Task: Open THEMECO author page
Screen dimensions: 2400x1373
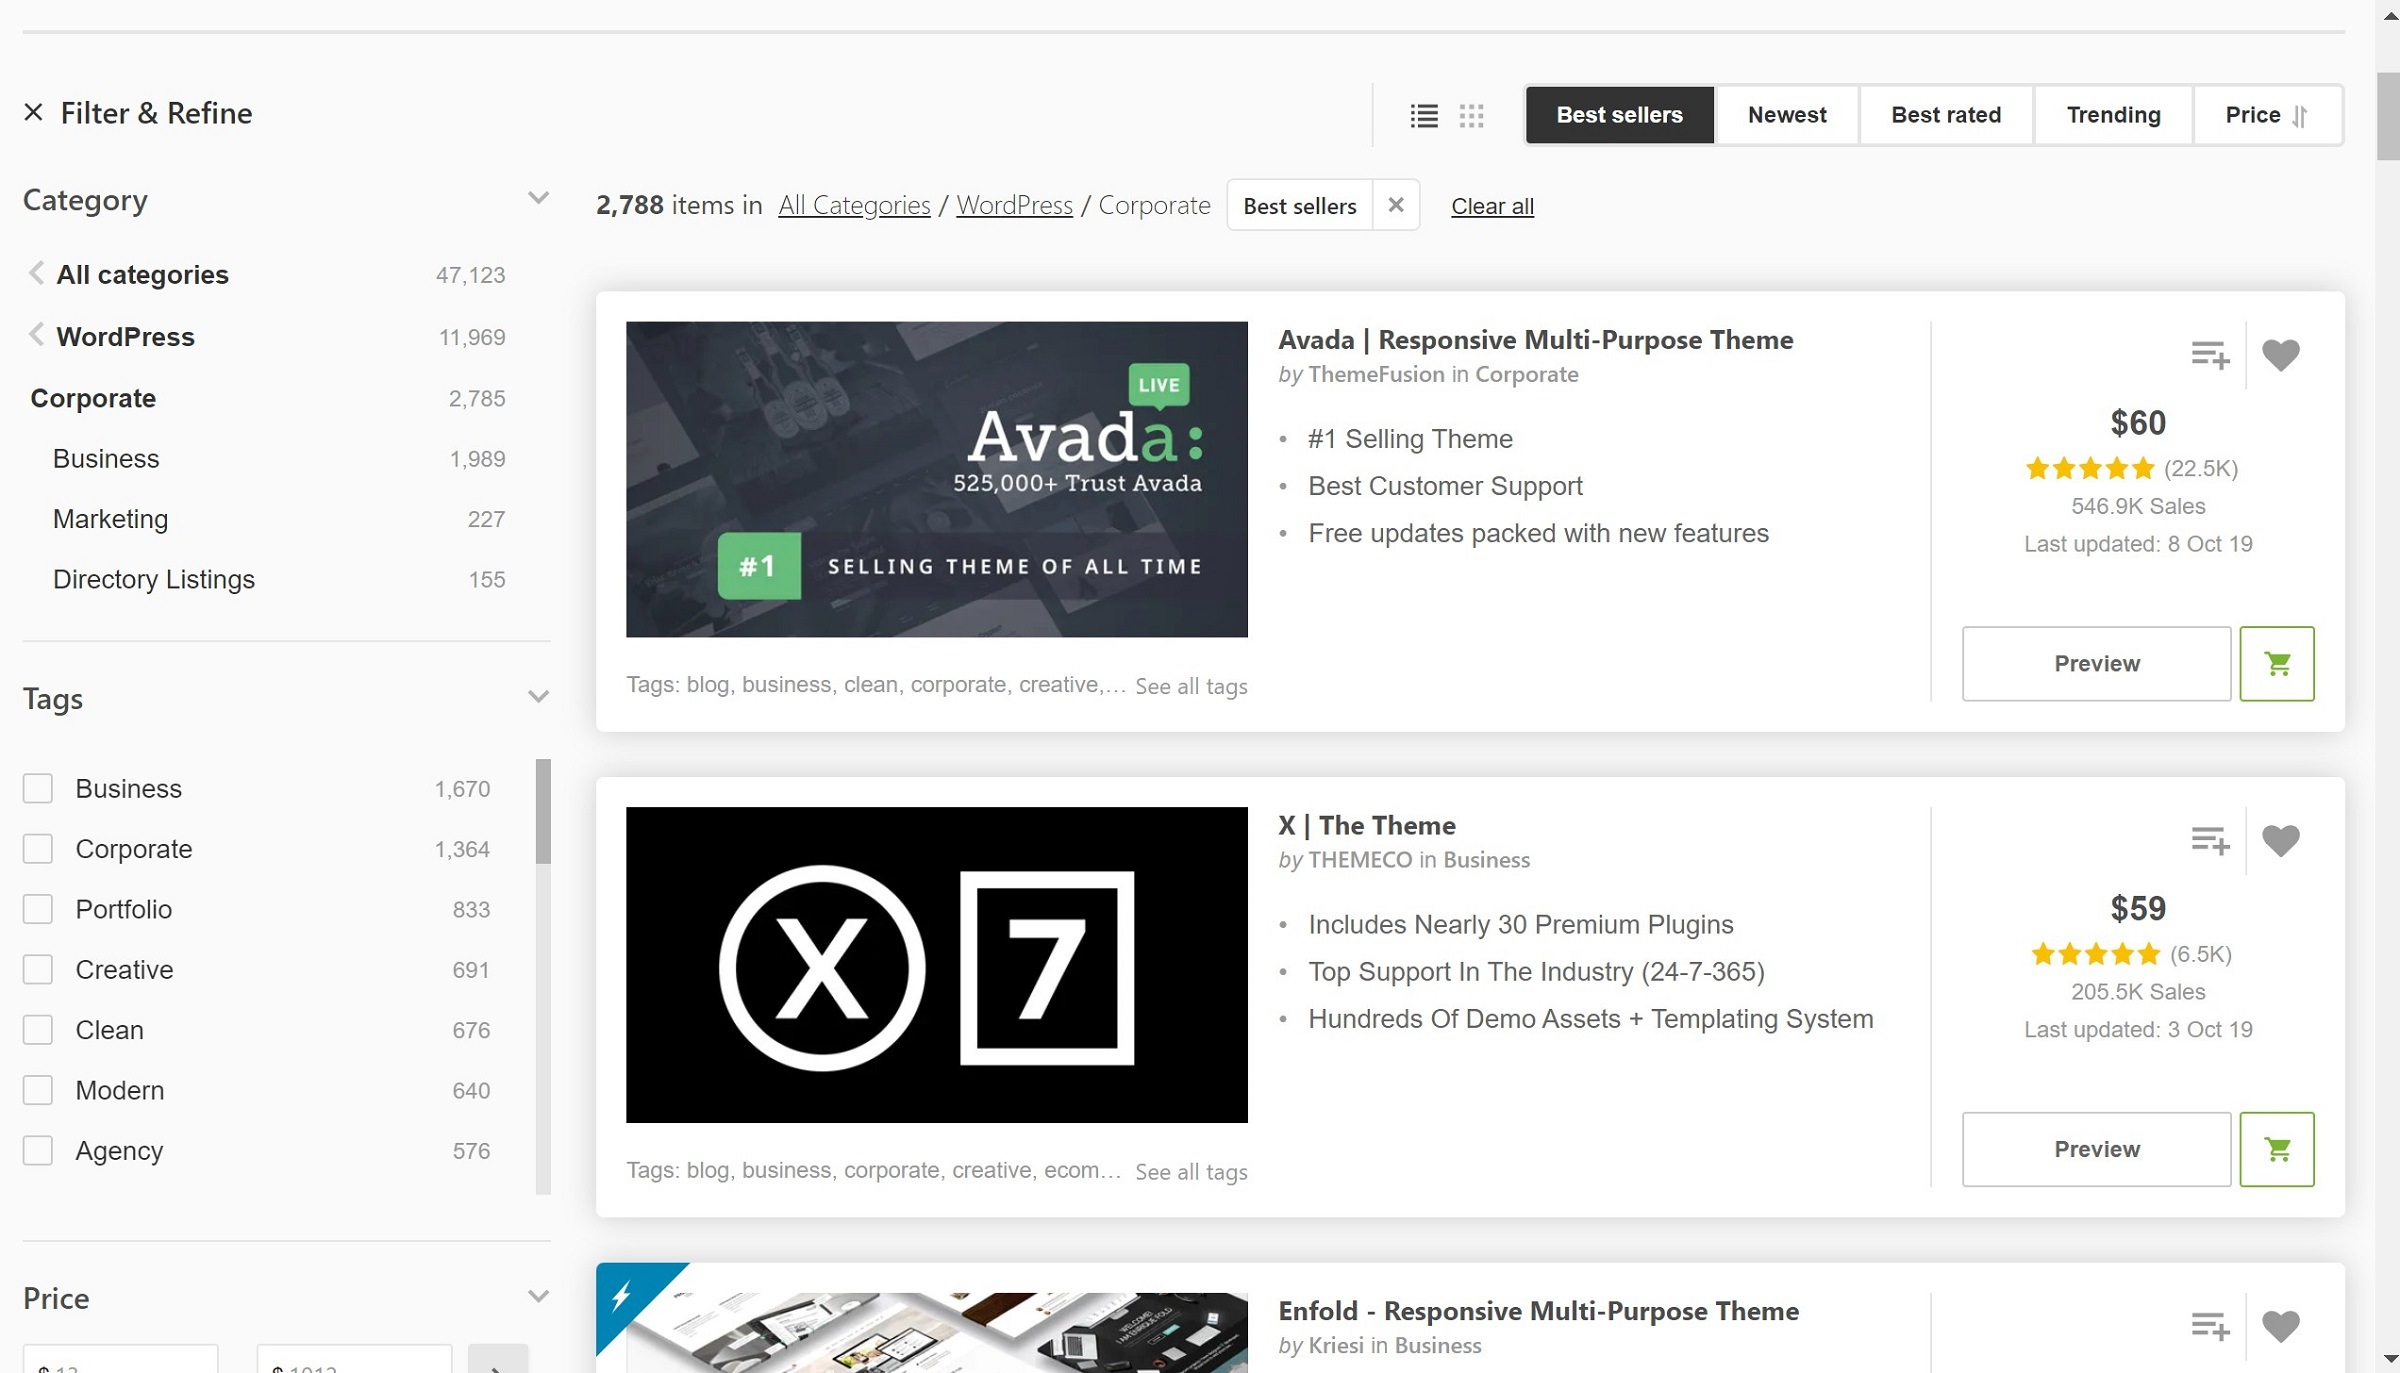Action: pyautogui.click(x=1360, y=860)
